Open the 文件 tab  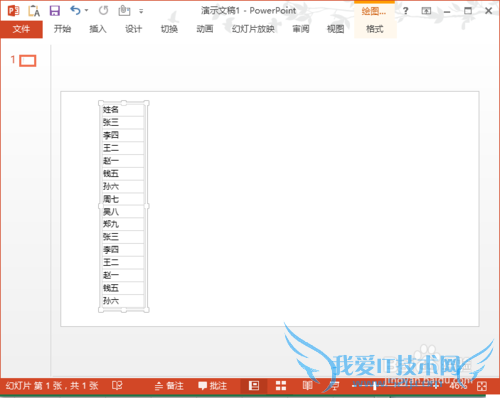(21, 29)
